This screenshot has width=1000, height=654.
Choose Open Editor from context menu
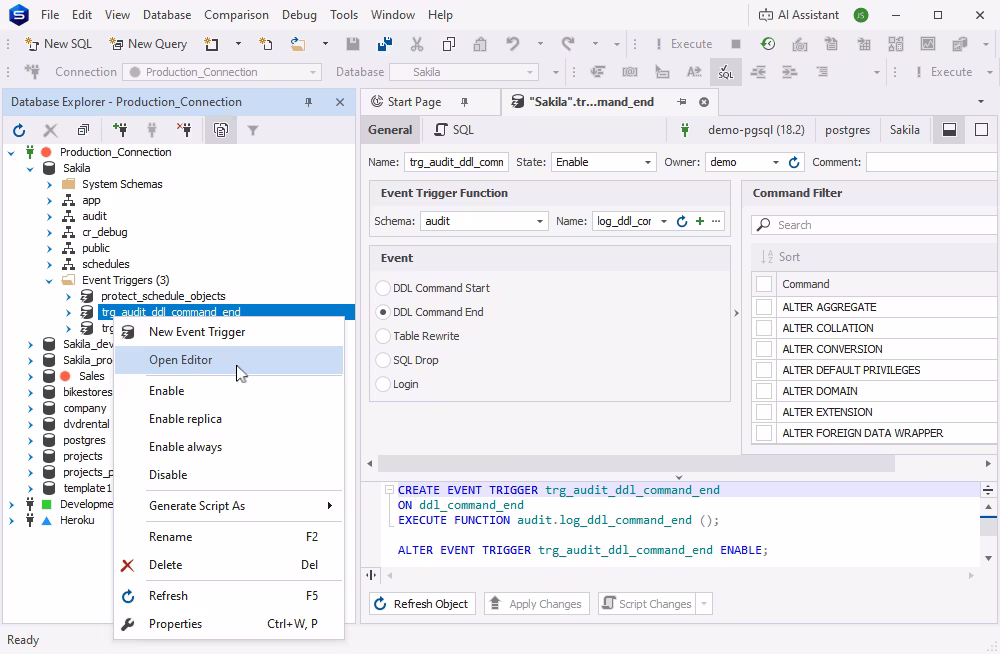228,360
